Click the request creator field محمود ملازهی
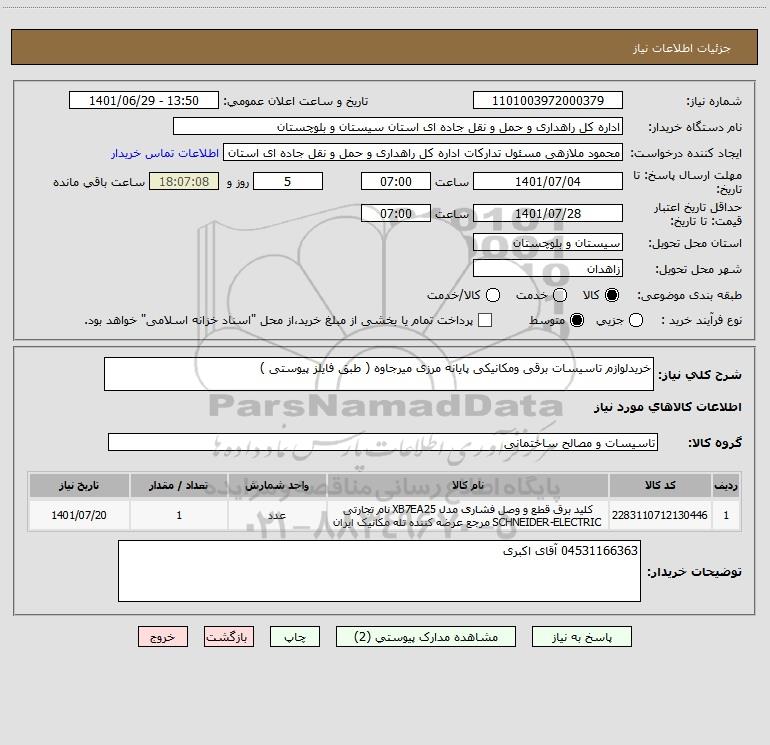Viewport: 770px width, 745px height. (x=423, y=153)
